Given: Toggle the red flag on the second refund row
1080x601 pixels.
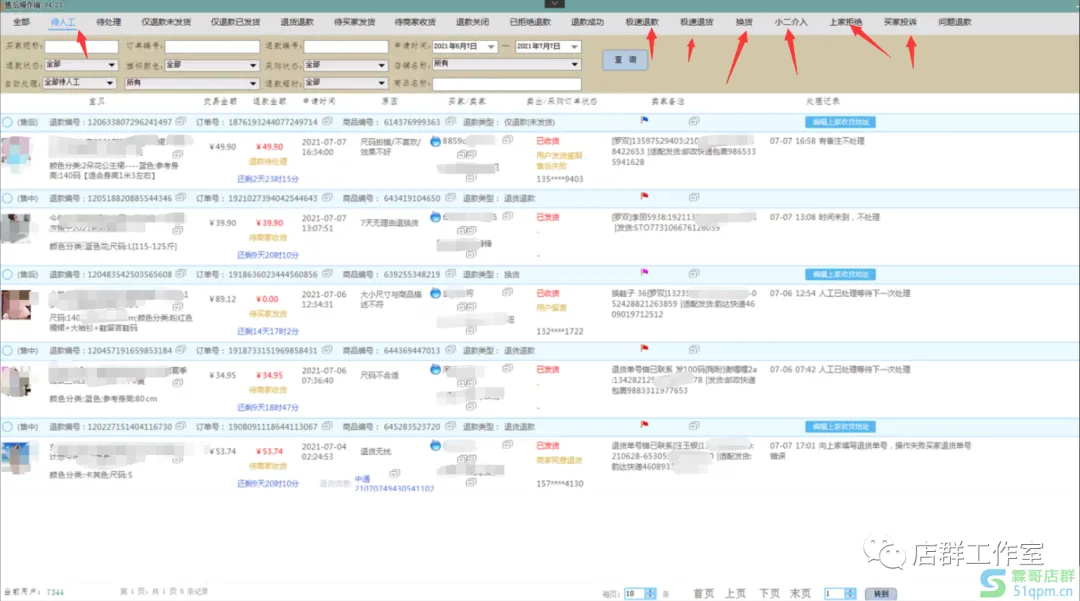Looking at the screenshot, I should pos(644,196).
